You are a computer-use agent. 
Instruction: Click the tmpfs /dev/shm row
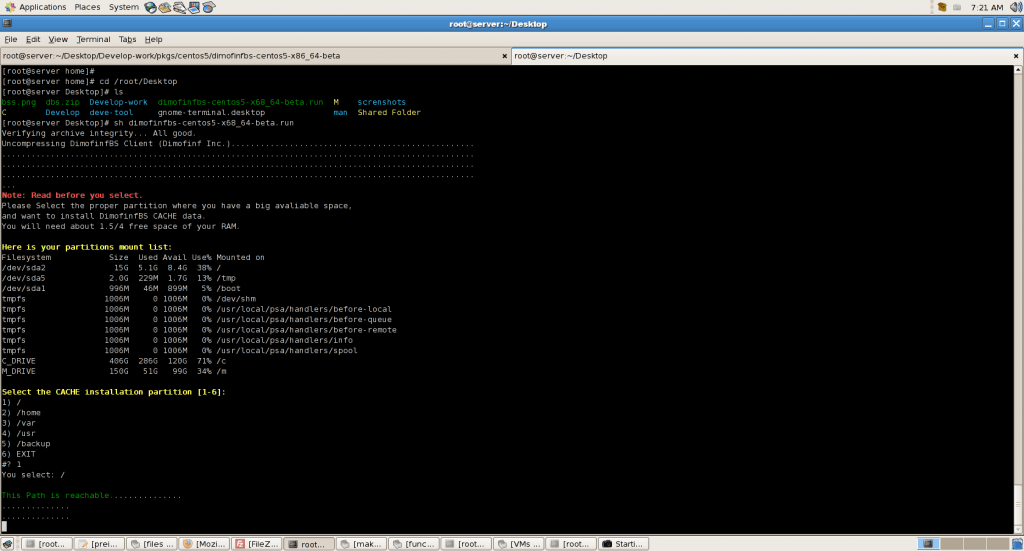click(x=129, y=299)
